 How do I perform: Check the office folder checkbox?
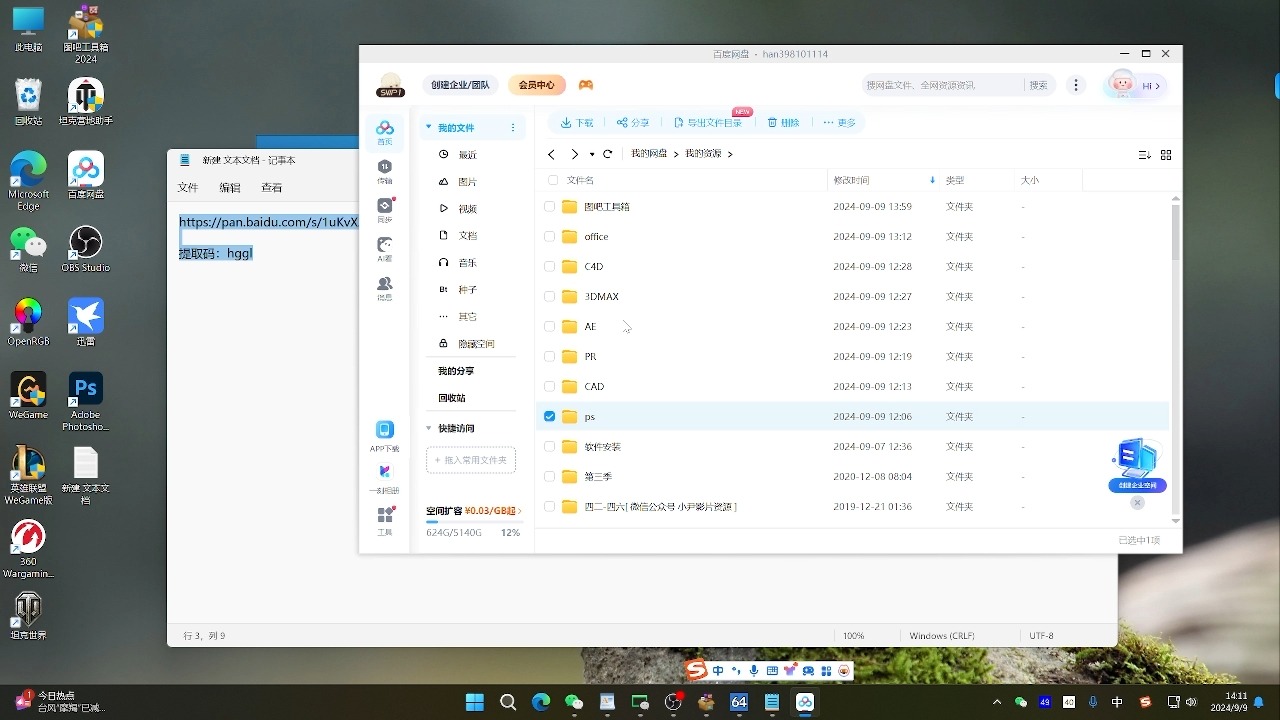[x=549, y=237]
